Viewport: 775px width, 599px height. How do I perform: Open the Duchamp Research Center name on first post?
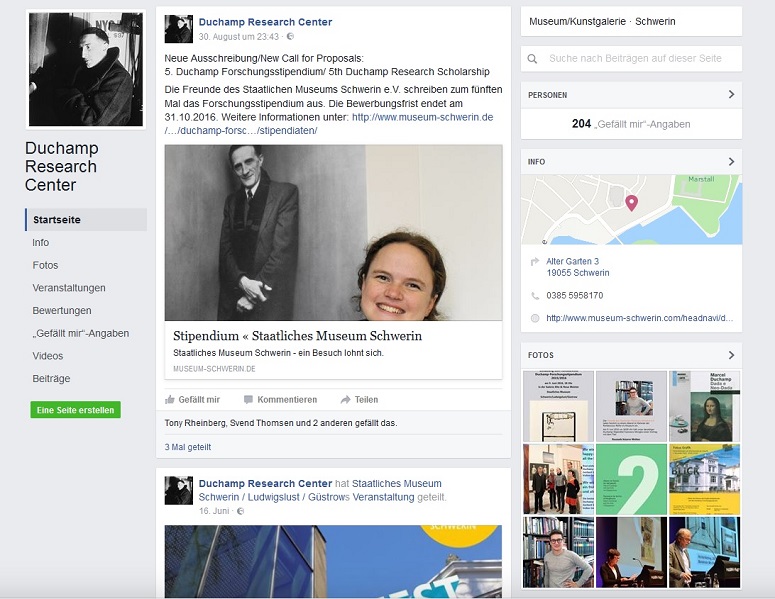[265, 22]
